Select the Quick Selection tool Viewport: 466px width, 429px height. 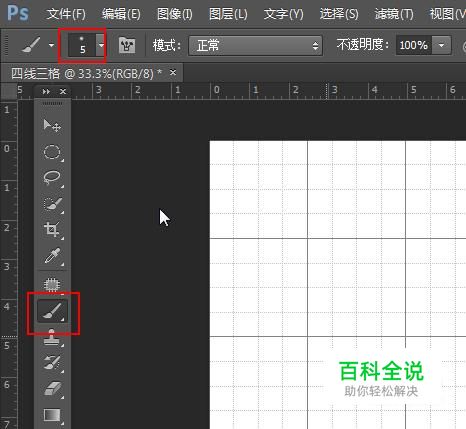coord(52,203)
